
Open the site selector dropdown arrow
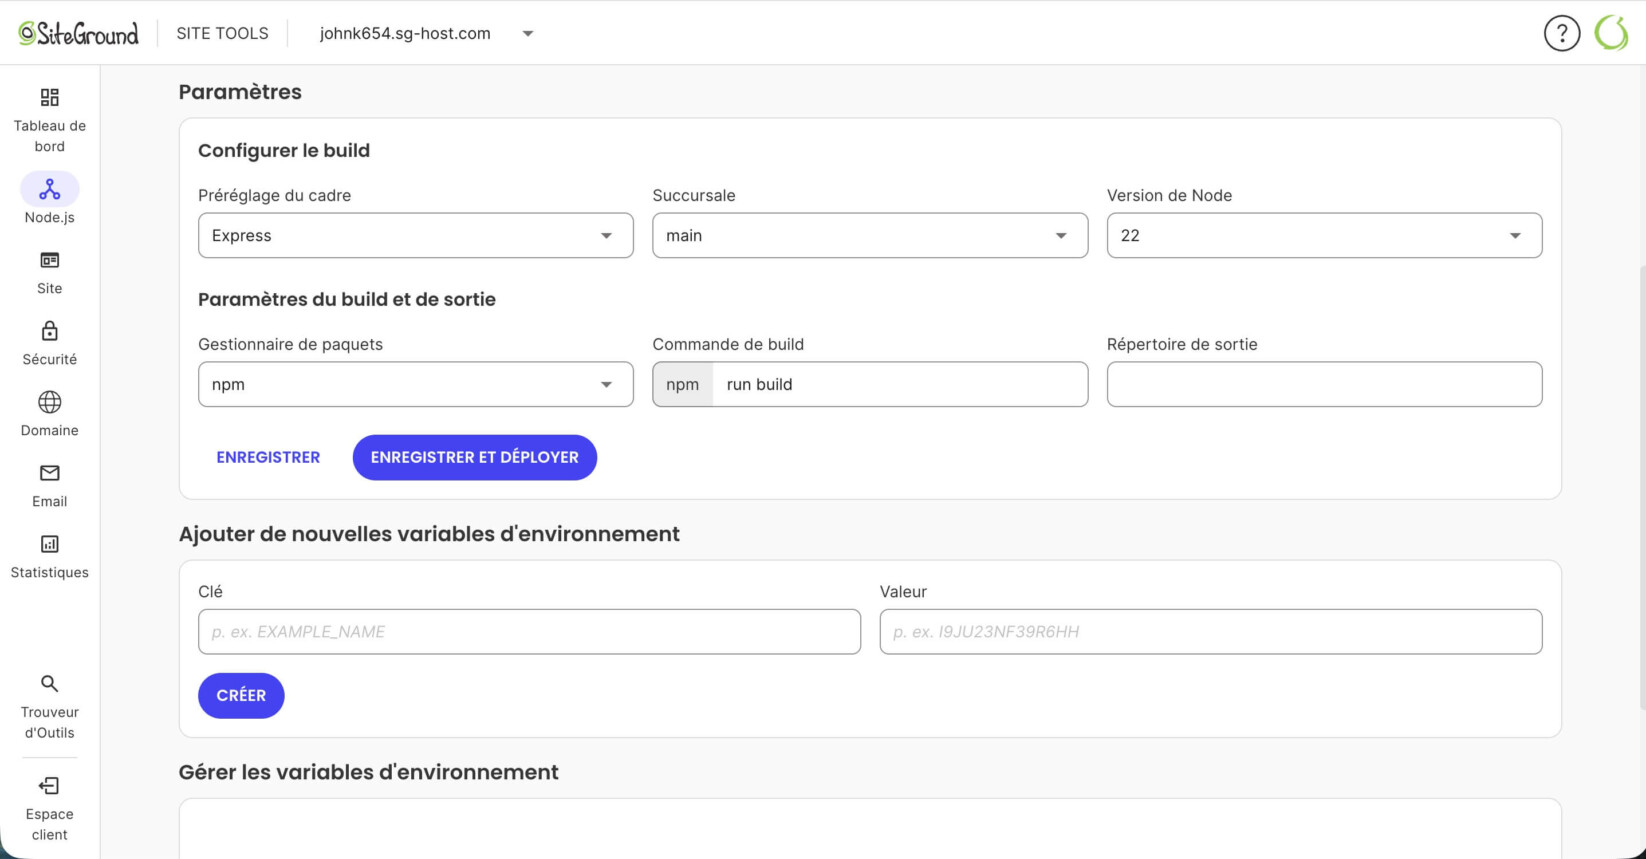click(528, 34)
